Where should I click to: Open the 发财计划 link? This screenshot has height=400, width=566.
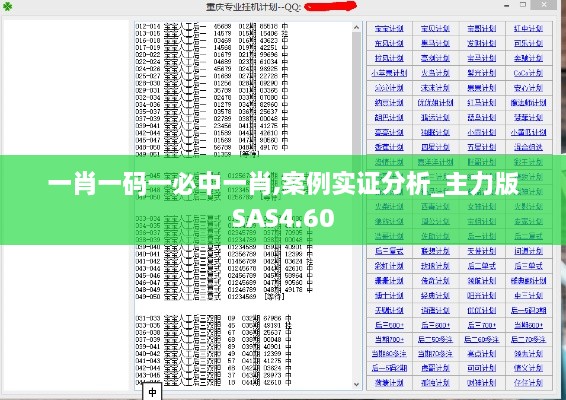[x=482, y=43]
